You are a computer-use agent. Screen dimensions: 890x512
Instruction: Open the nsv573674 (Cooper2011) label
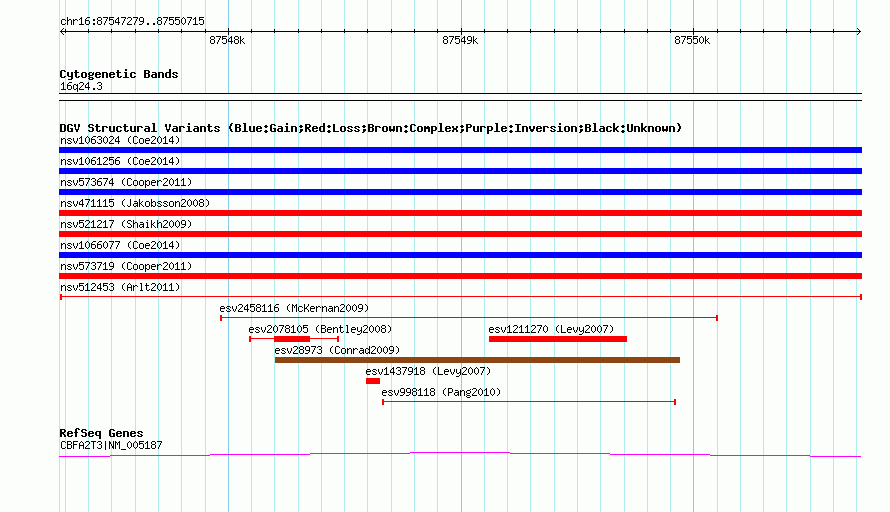point(126,182)
